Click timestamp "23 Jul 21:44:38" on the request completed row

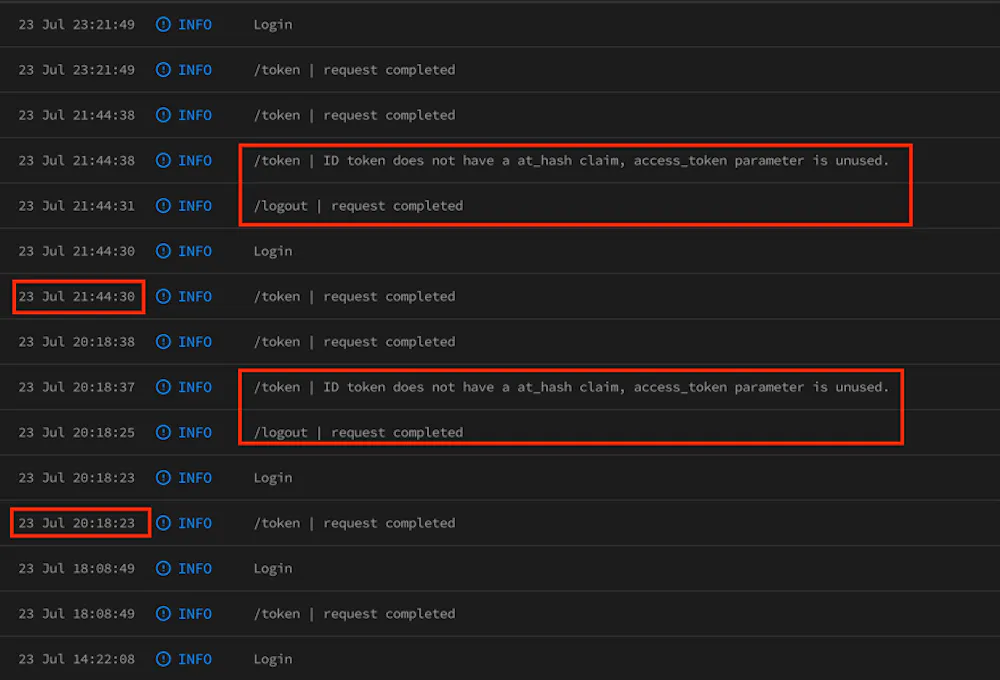(x=77, y=115)
